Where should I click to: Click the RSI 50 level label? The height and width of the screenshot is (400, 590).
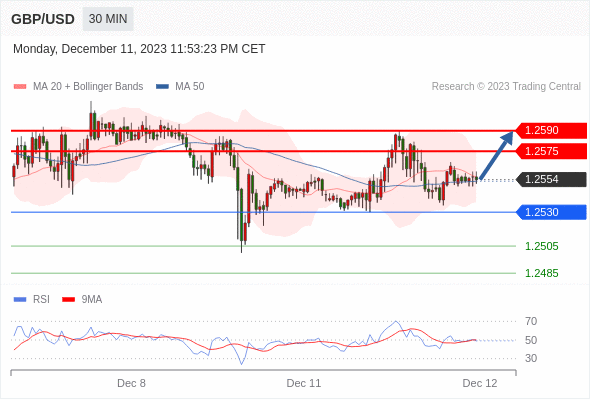click(x=531, y=340)
